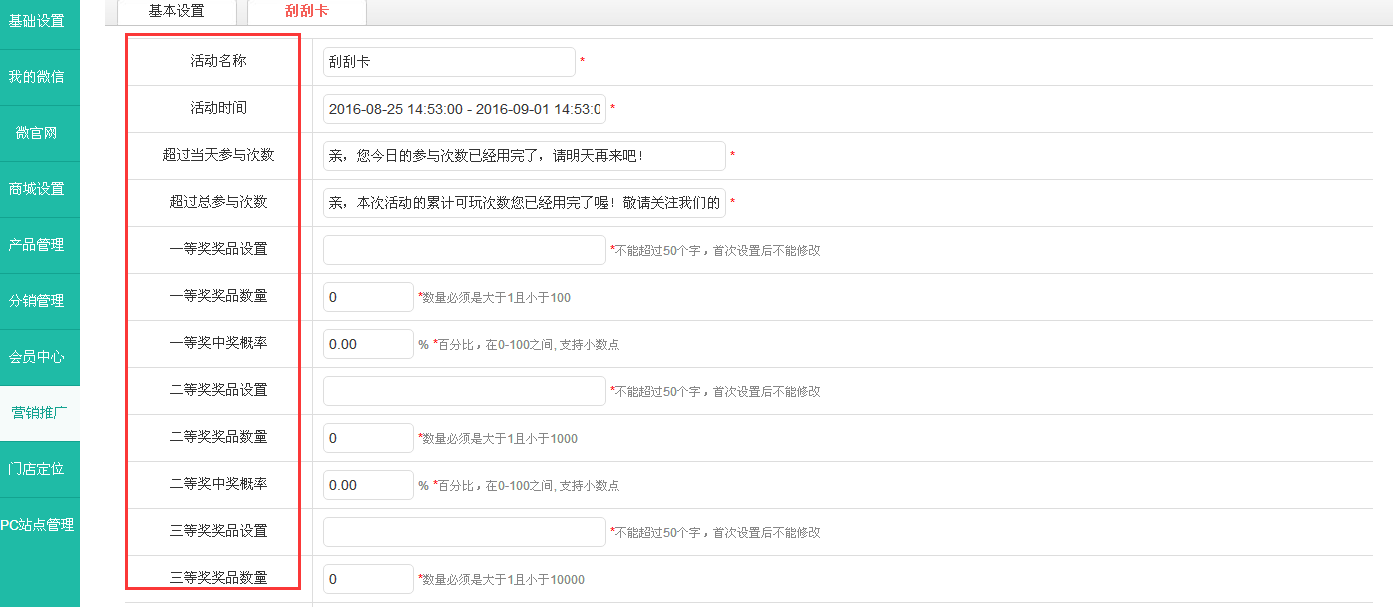Image resolution: width=1393 pixels, height=607 pixels.
Task: Open 分销管理 sidebar menu
Action: coord(38,301)
